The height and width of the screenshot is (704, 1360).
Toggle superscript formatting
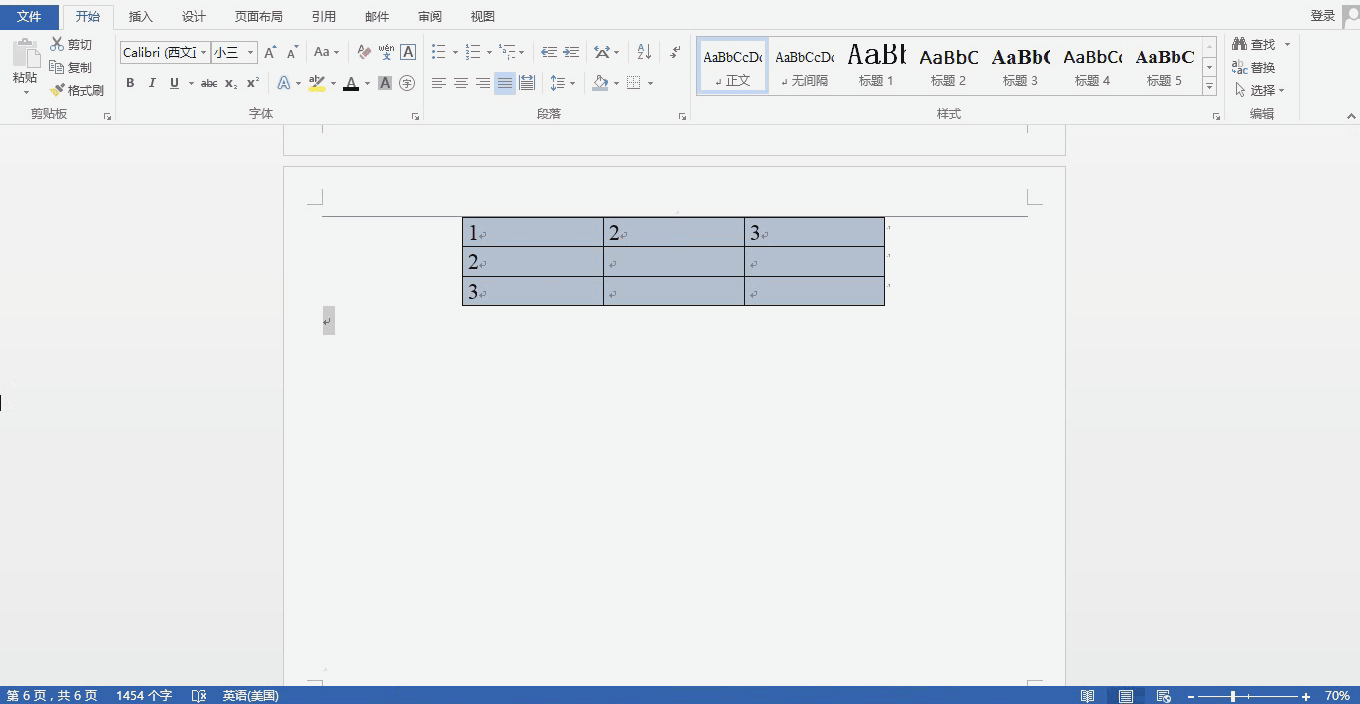(253, 83)
